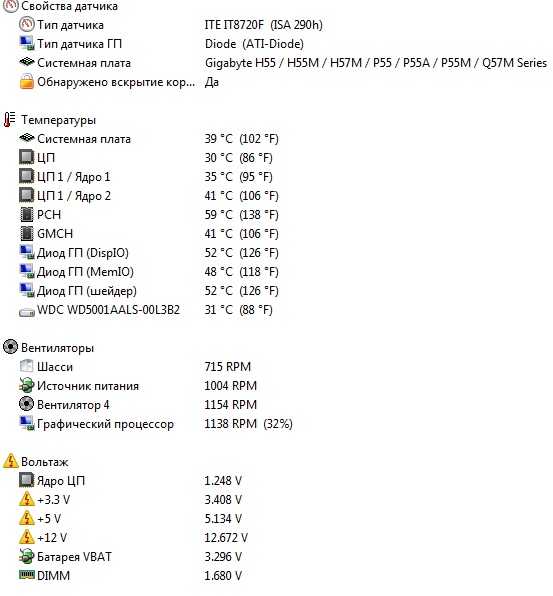Viewport: 553px width, 596px height.
Task: Select the WDC WD5001AALS-00L3B2 drive label
Action: pos(108,310)
